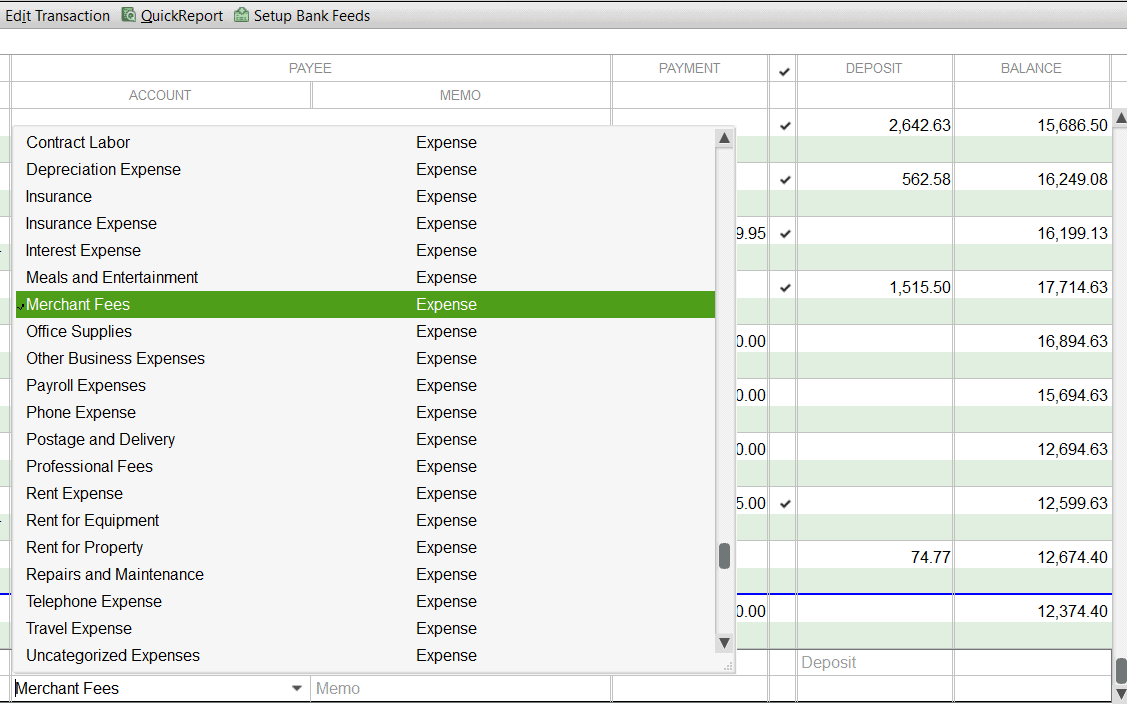Click the Memo input field
Image resolution: width=1127 pixels, height=720 pixels.
pos(461,688)
